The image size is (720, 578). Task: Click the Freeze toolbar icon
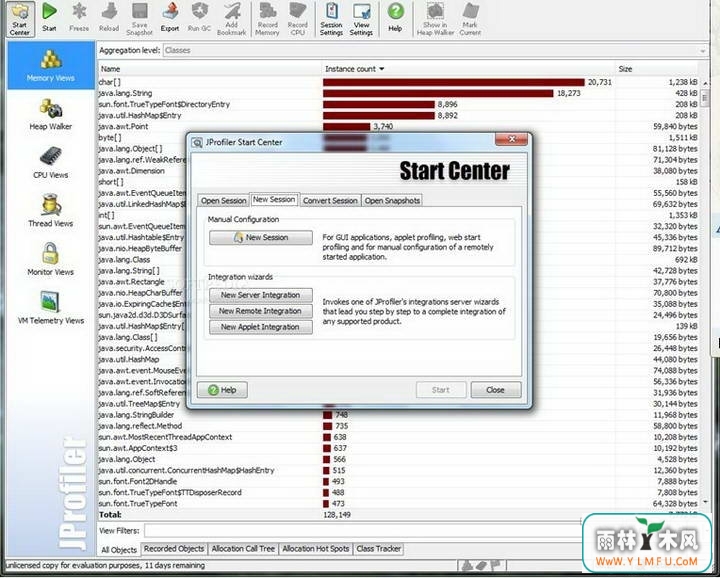pos(79,17)
